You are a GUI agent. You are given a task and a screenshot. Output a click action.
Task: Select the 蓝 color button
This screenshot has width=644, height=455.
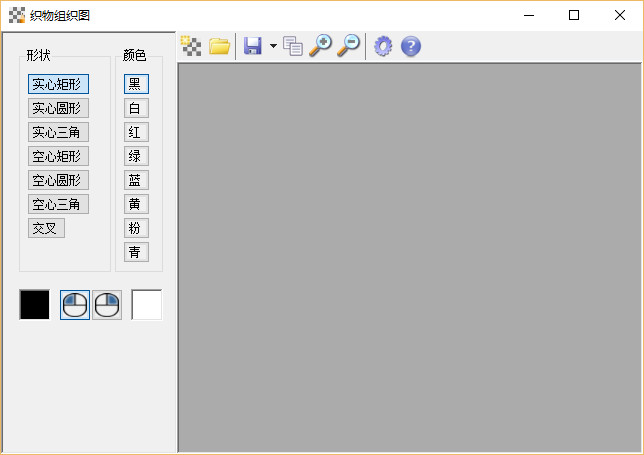point(136,180)
